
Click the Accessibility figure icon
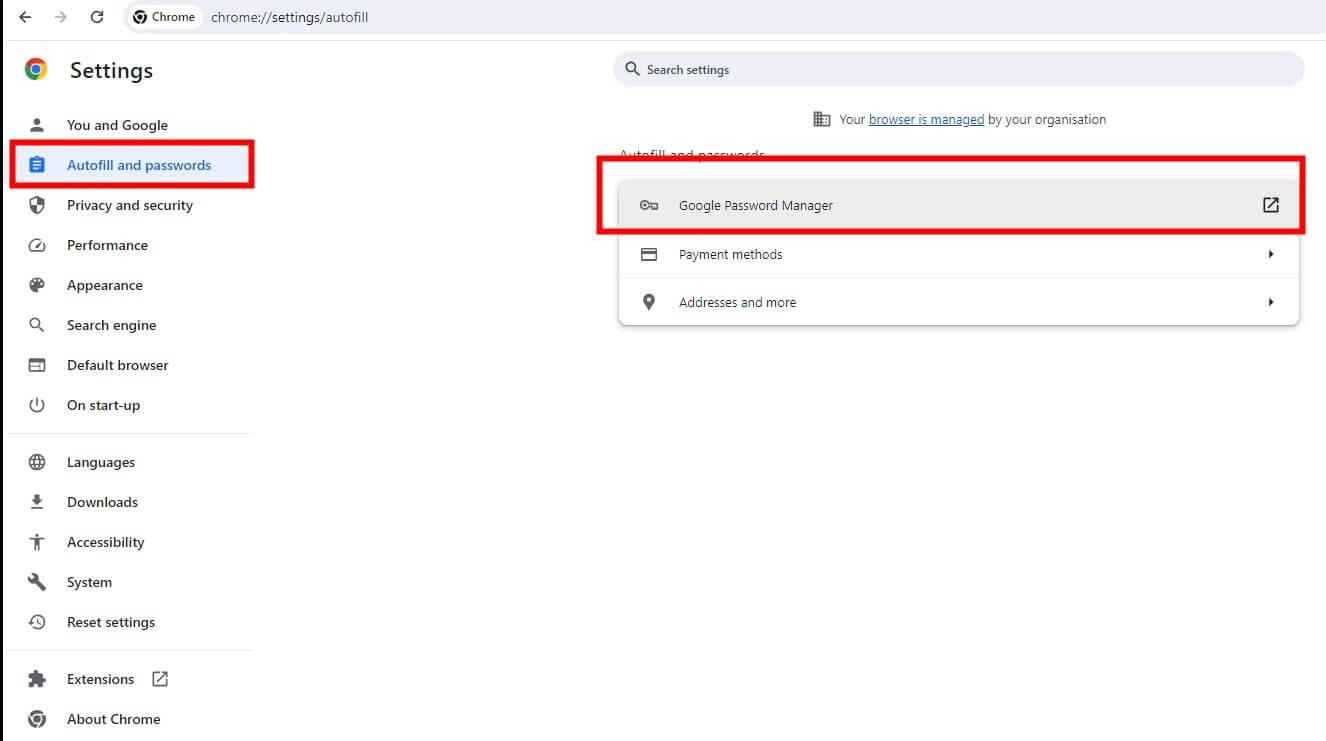click(37, 542)
